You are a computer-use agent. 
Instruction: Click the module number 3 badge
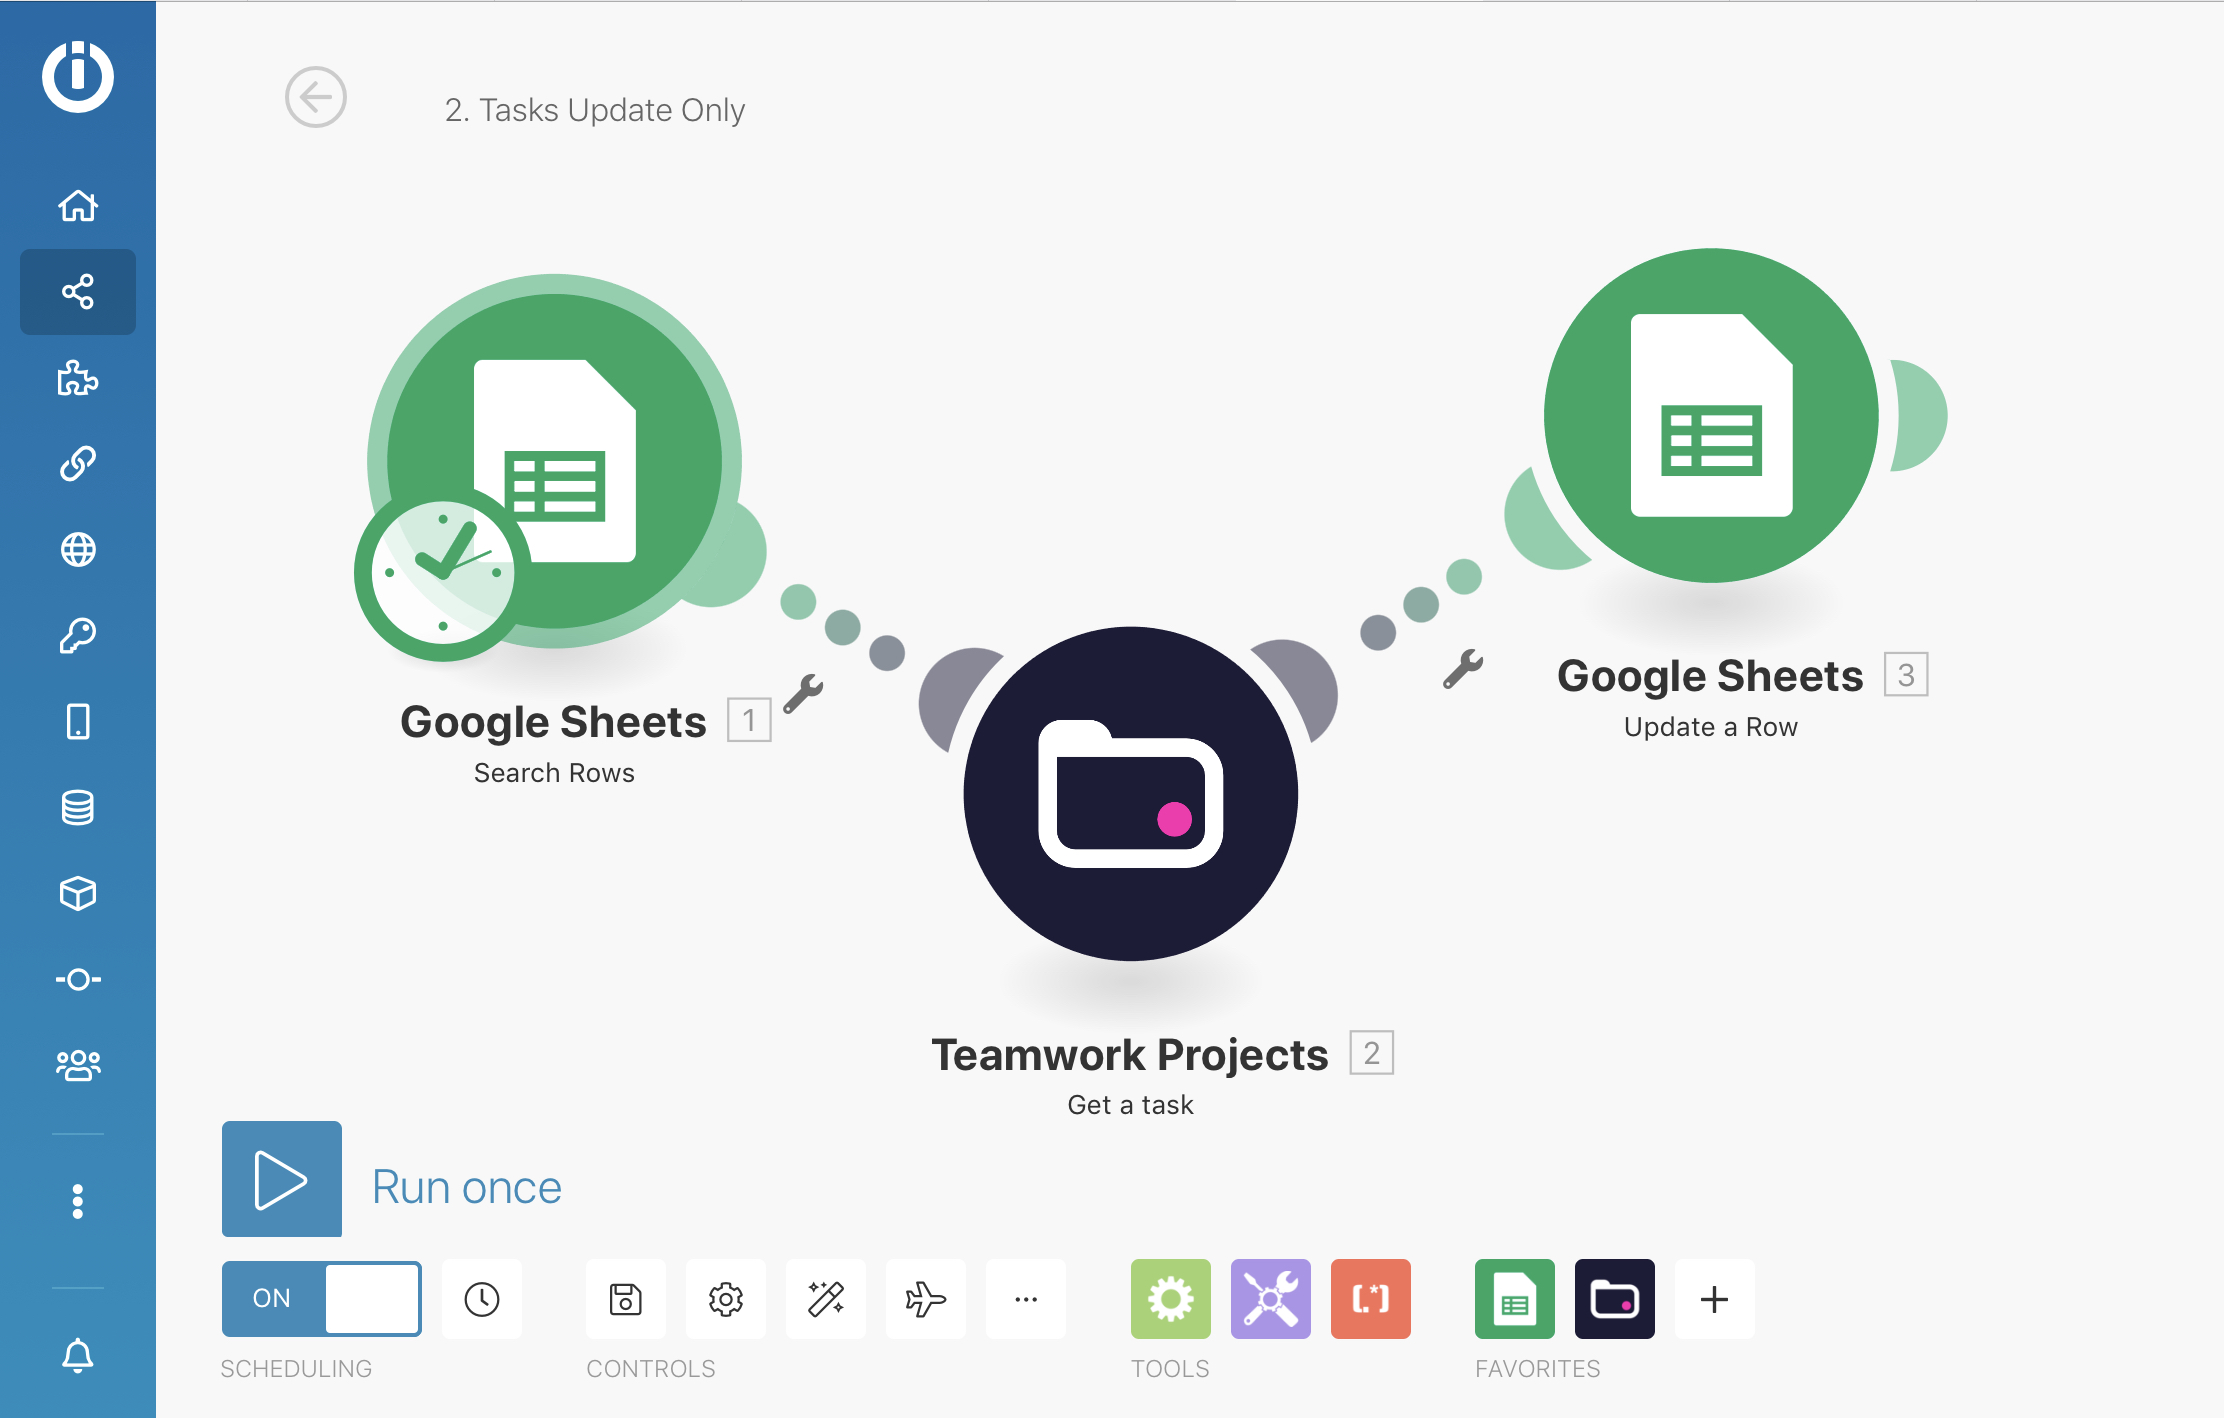point(1906,675)
